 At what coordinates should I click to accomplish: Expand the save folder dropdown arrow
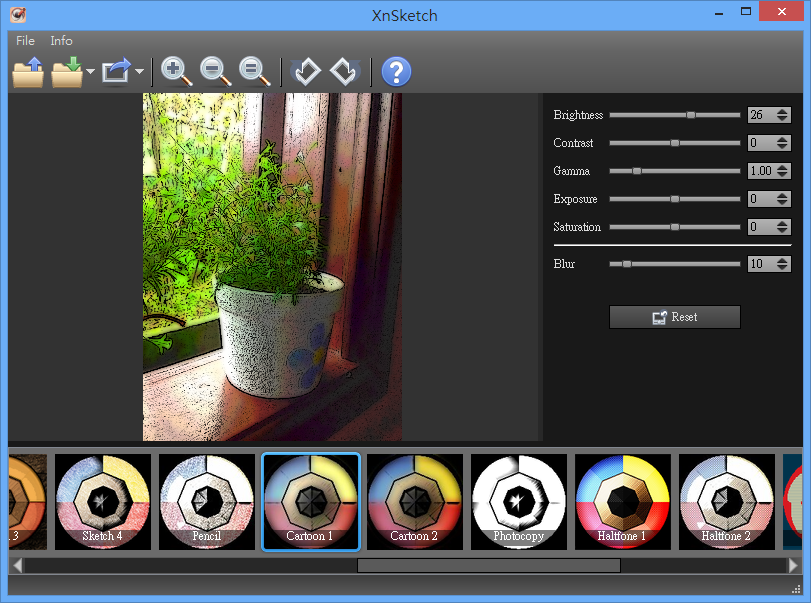click(x=90, y=72)
